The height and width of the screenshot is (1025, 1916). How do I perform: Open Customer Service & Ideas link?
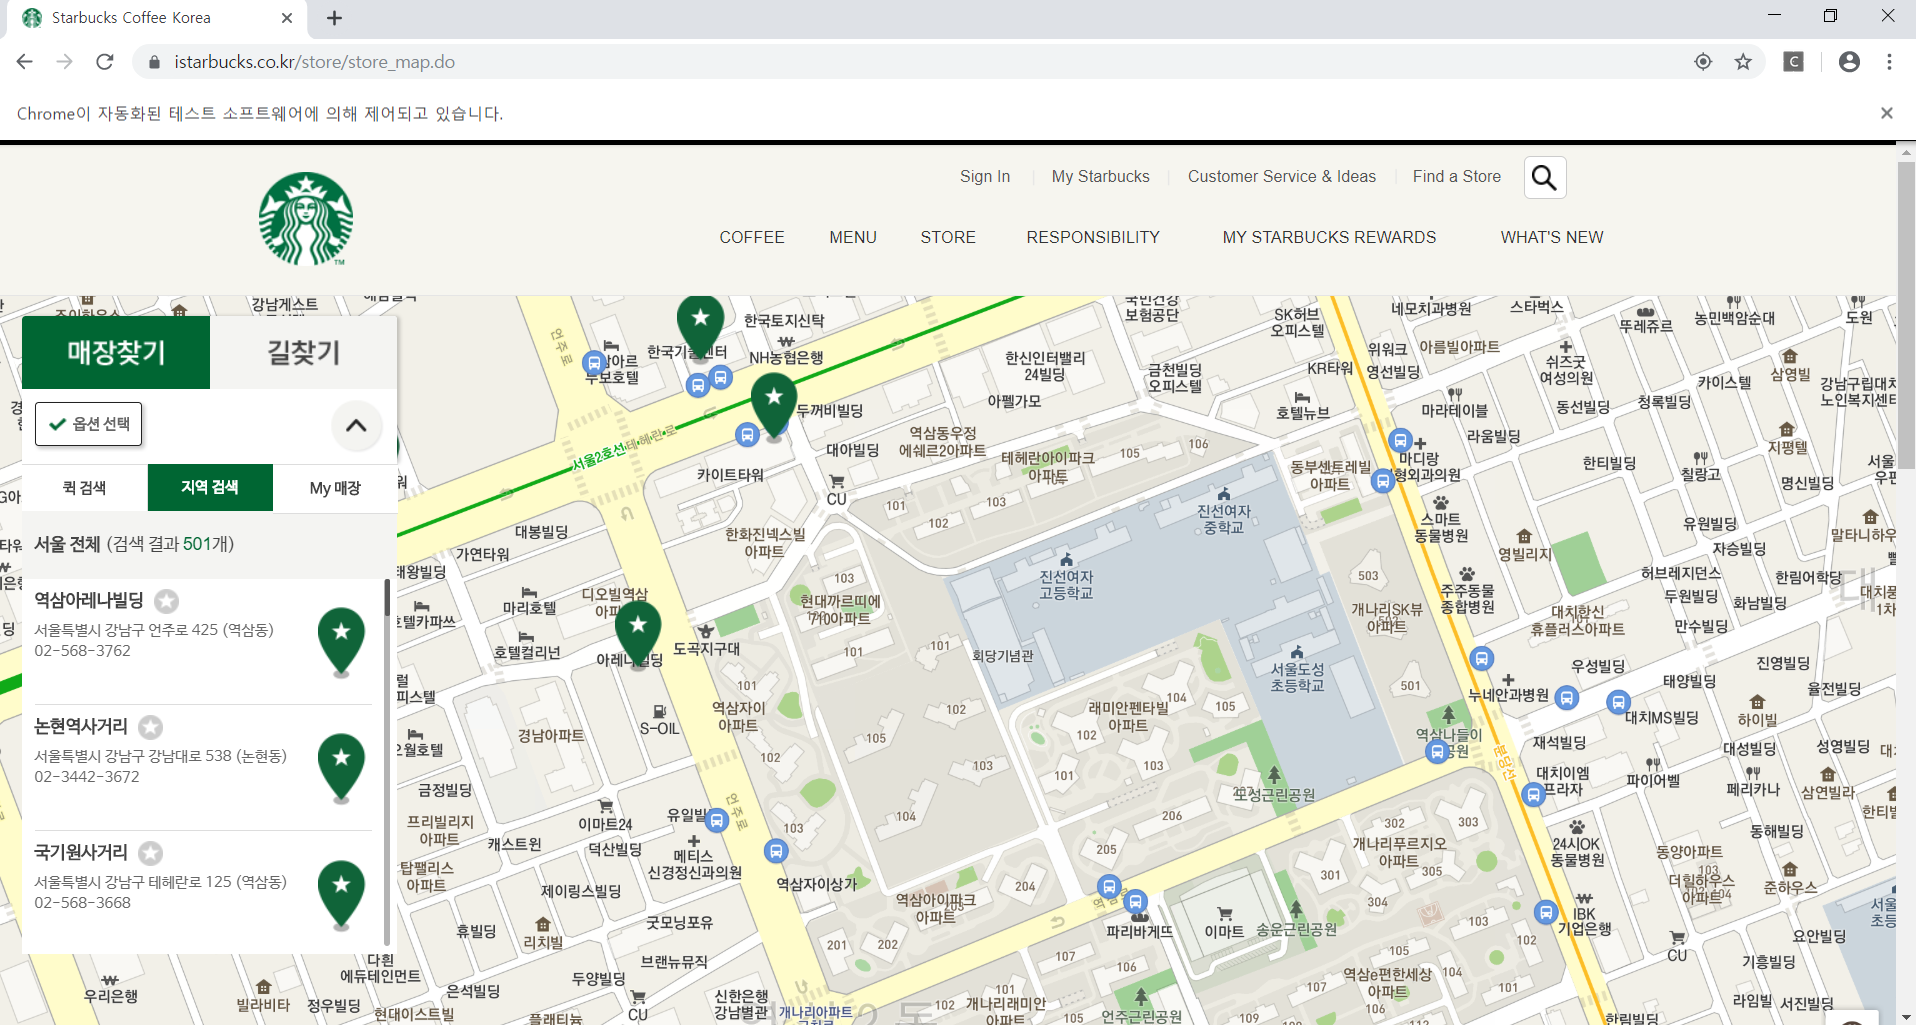click(1282, 177)
